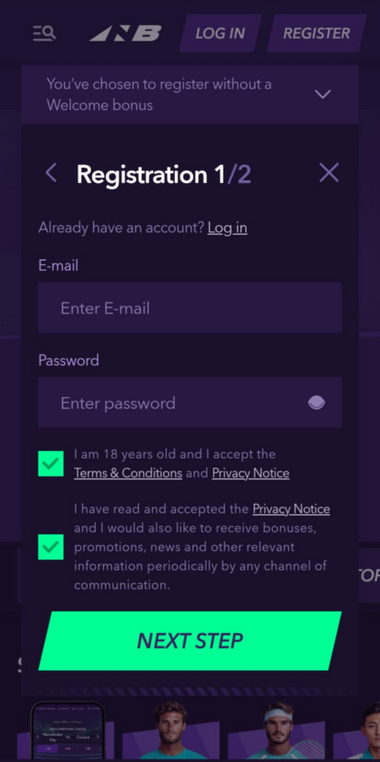Open Privacy Notice link beside Terms & Conditions

251,473
